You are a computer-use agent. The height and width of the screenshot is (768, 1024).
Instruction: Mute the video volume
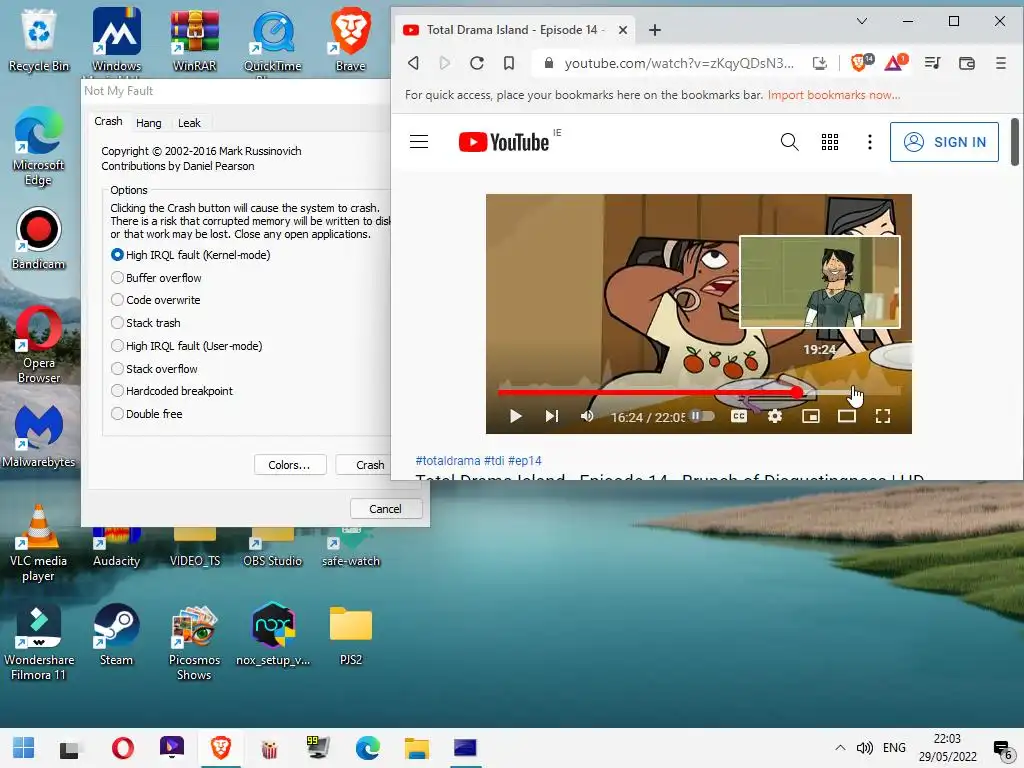click(587, 416)
